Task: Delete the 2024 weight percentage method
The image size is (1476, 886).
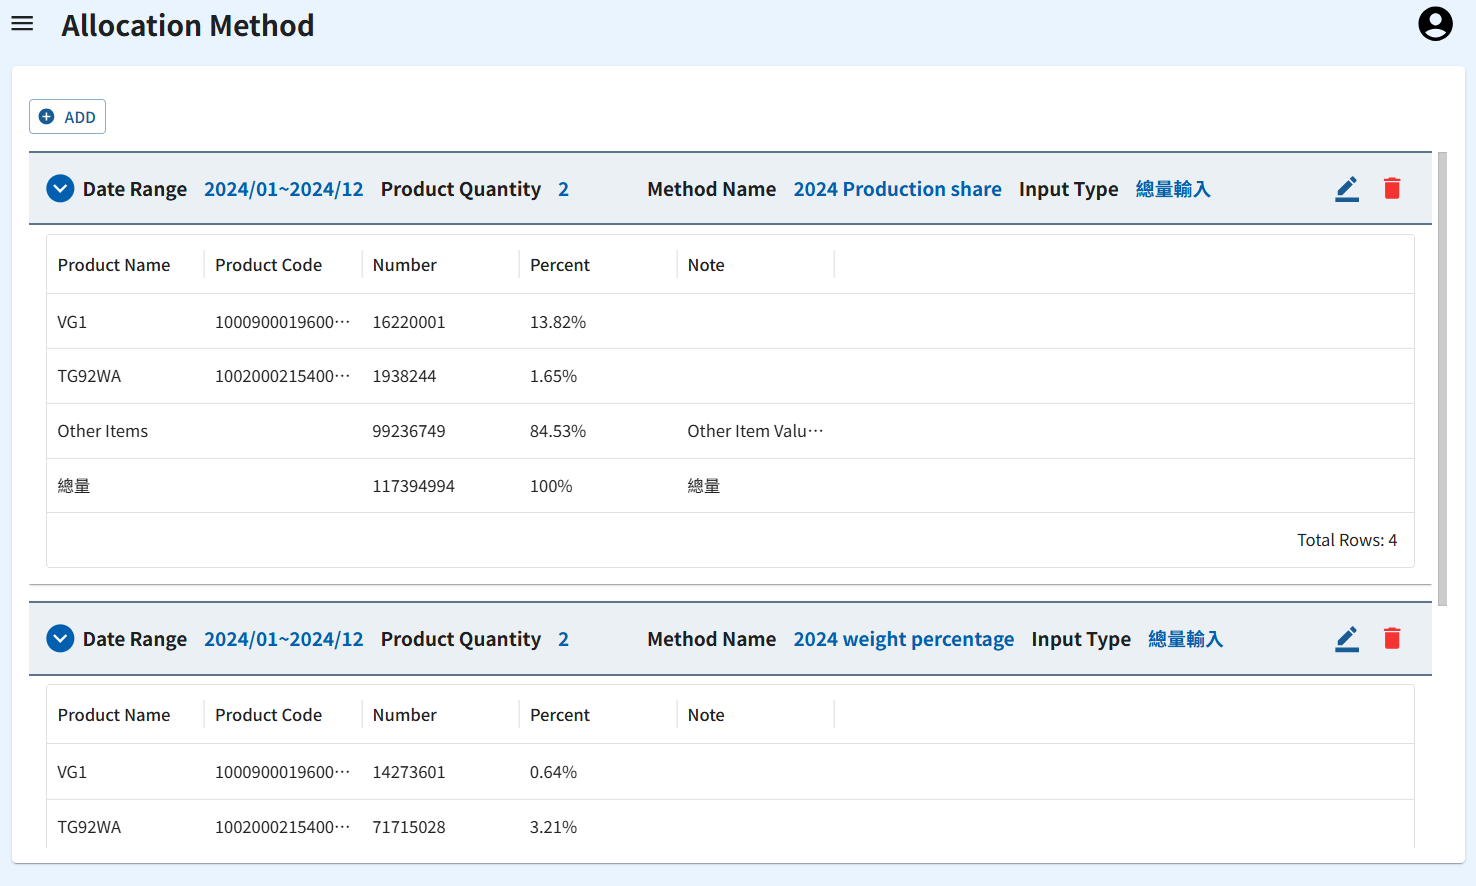Action: coord(1392,638)
